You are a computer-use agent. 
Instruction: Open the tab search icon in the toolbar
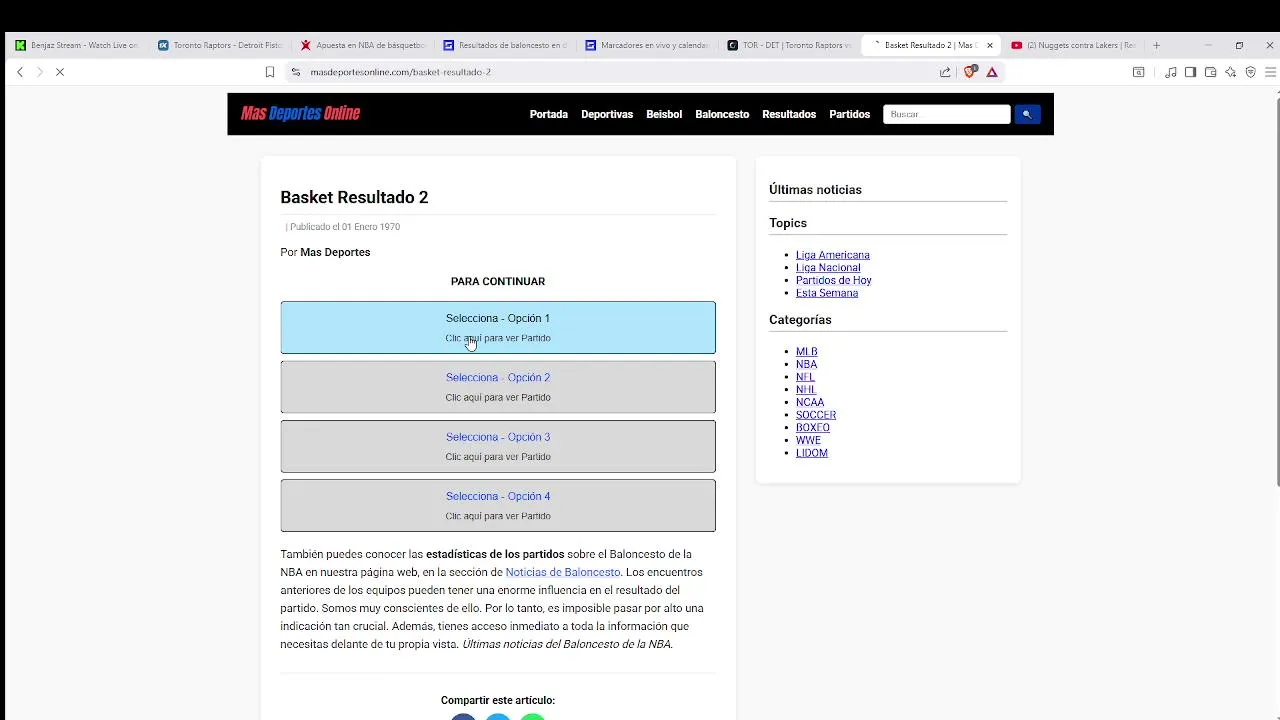coord(1138,72)
